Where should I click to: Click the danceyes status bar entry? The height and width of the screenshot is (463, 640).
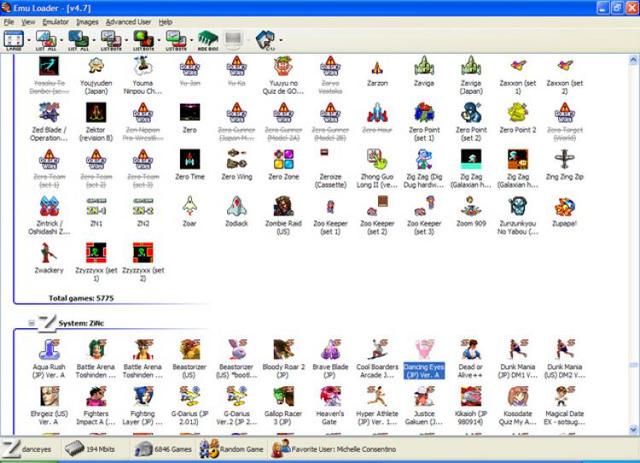click(x=27, y=449)
